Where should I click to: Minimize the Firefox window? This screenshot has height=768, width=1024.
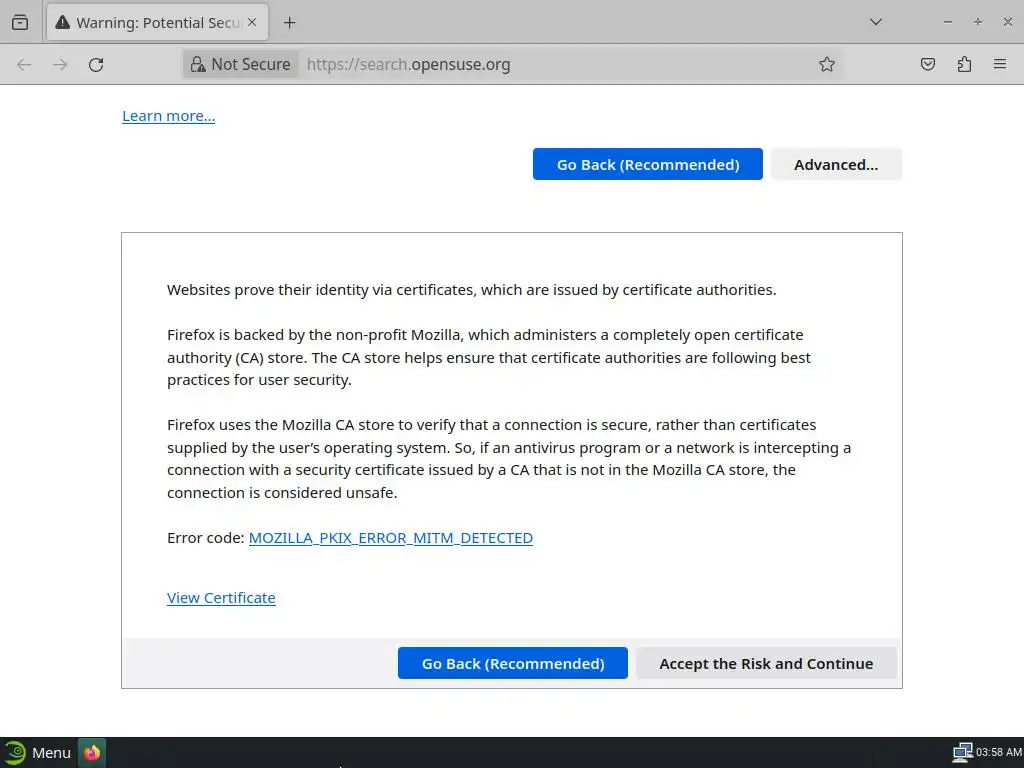coord(948,22)
